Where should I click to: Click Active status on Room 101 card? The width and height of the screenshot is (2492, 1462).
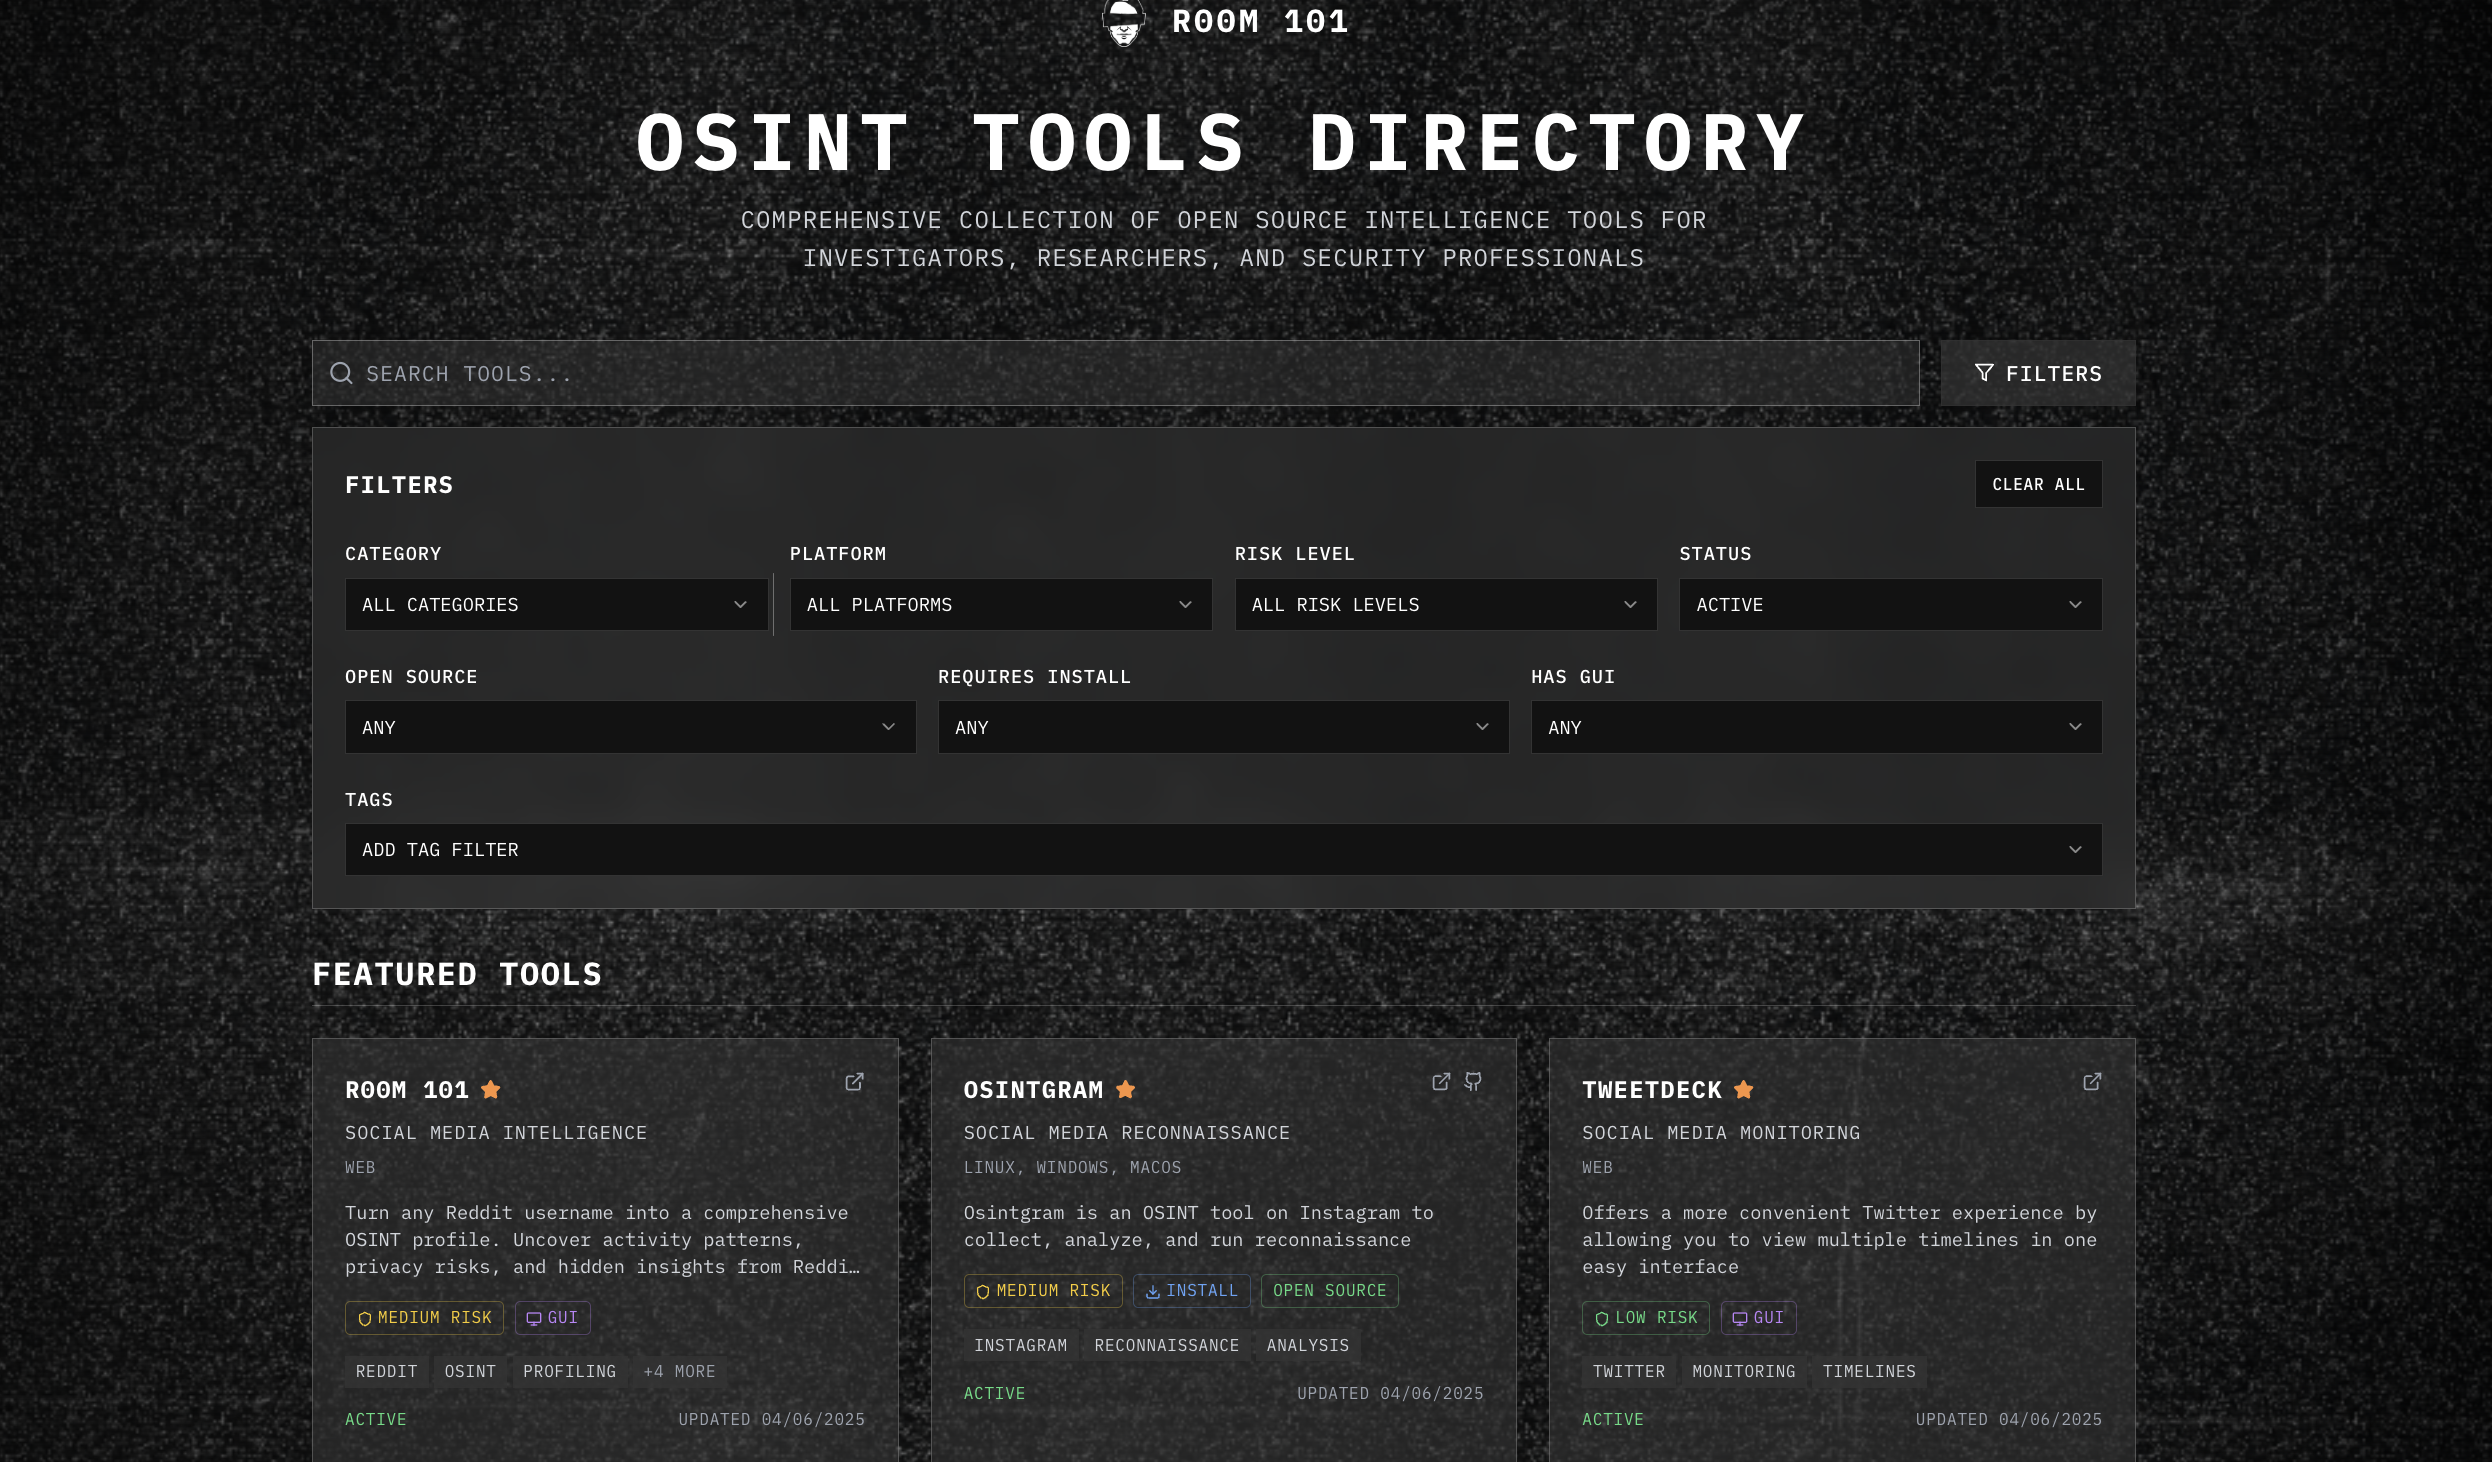click(376, 1420)
